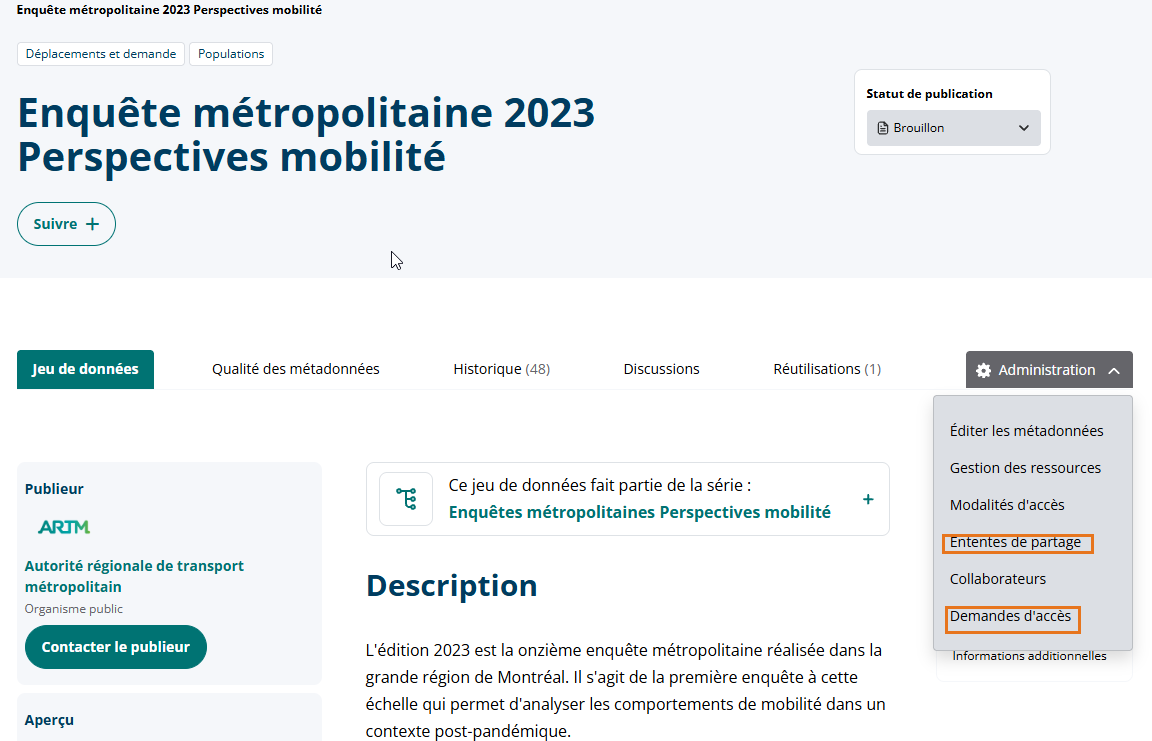Open the Statut de publication Brouillon dropdown
The height and width of the screenshot is (741, 1152).
tap(954, 128)
